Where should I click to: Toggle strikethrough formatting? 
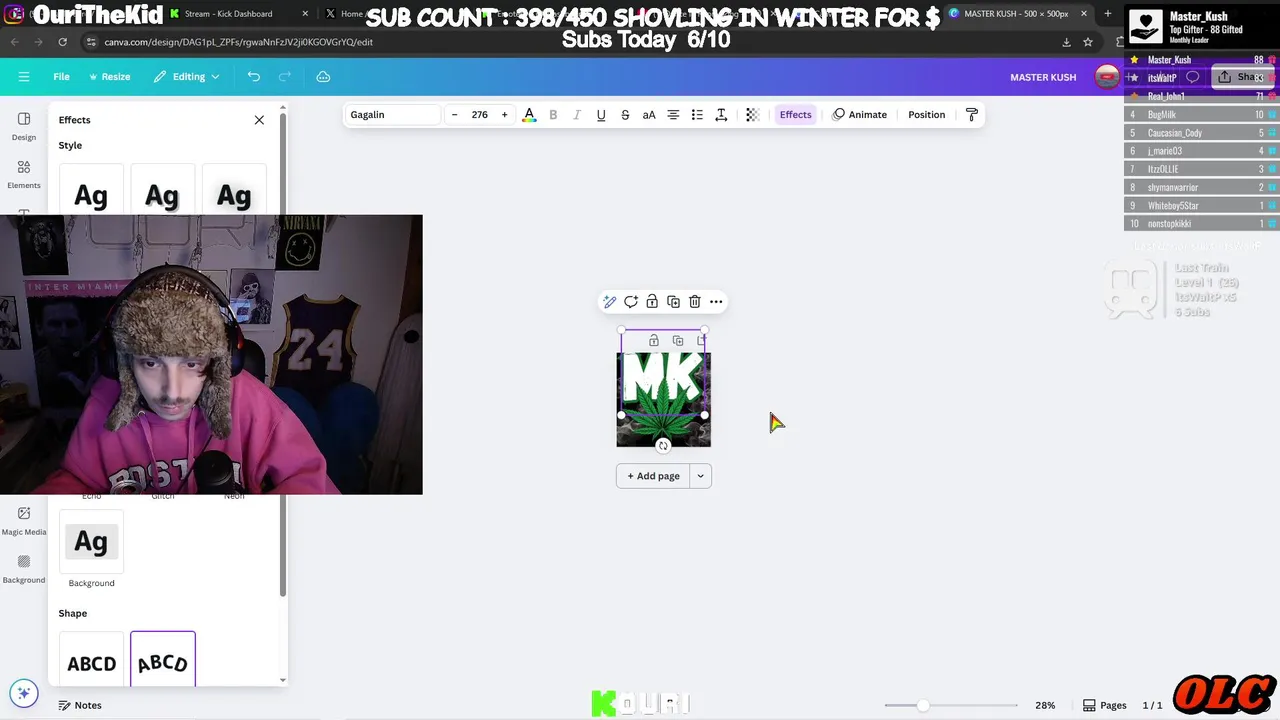[625, 115]
